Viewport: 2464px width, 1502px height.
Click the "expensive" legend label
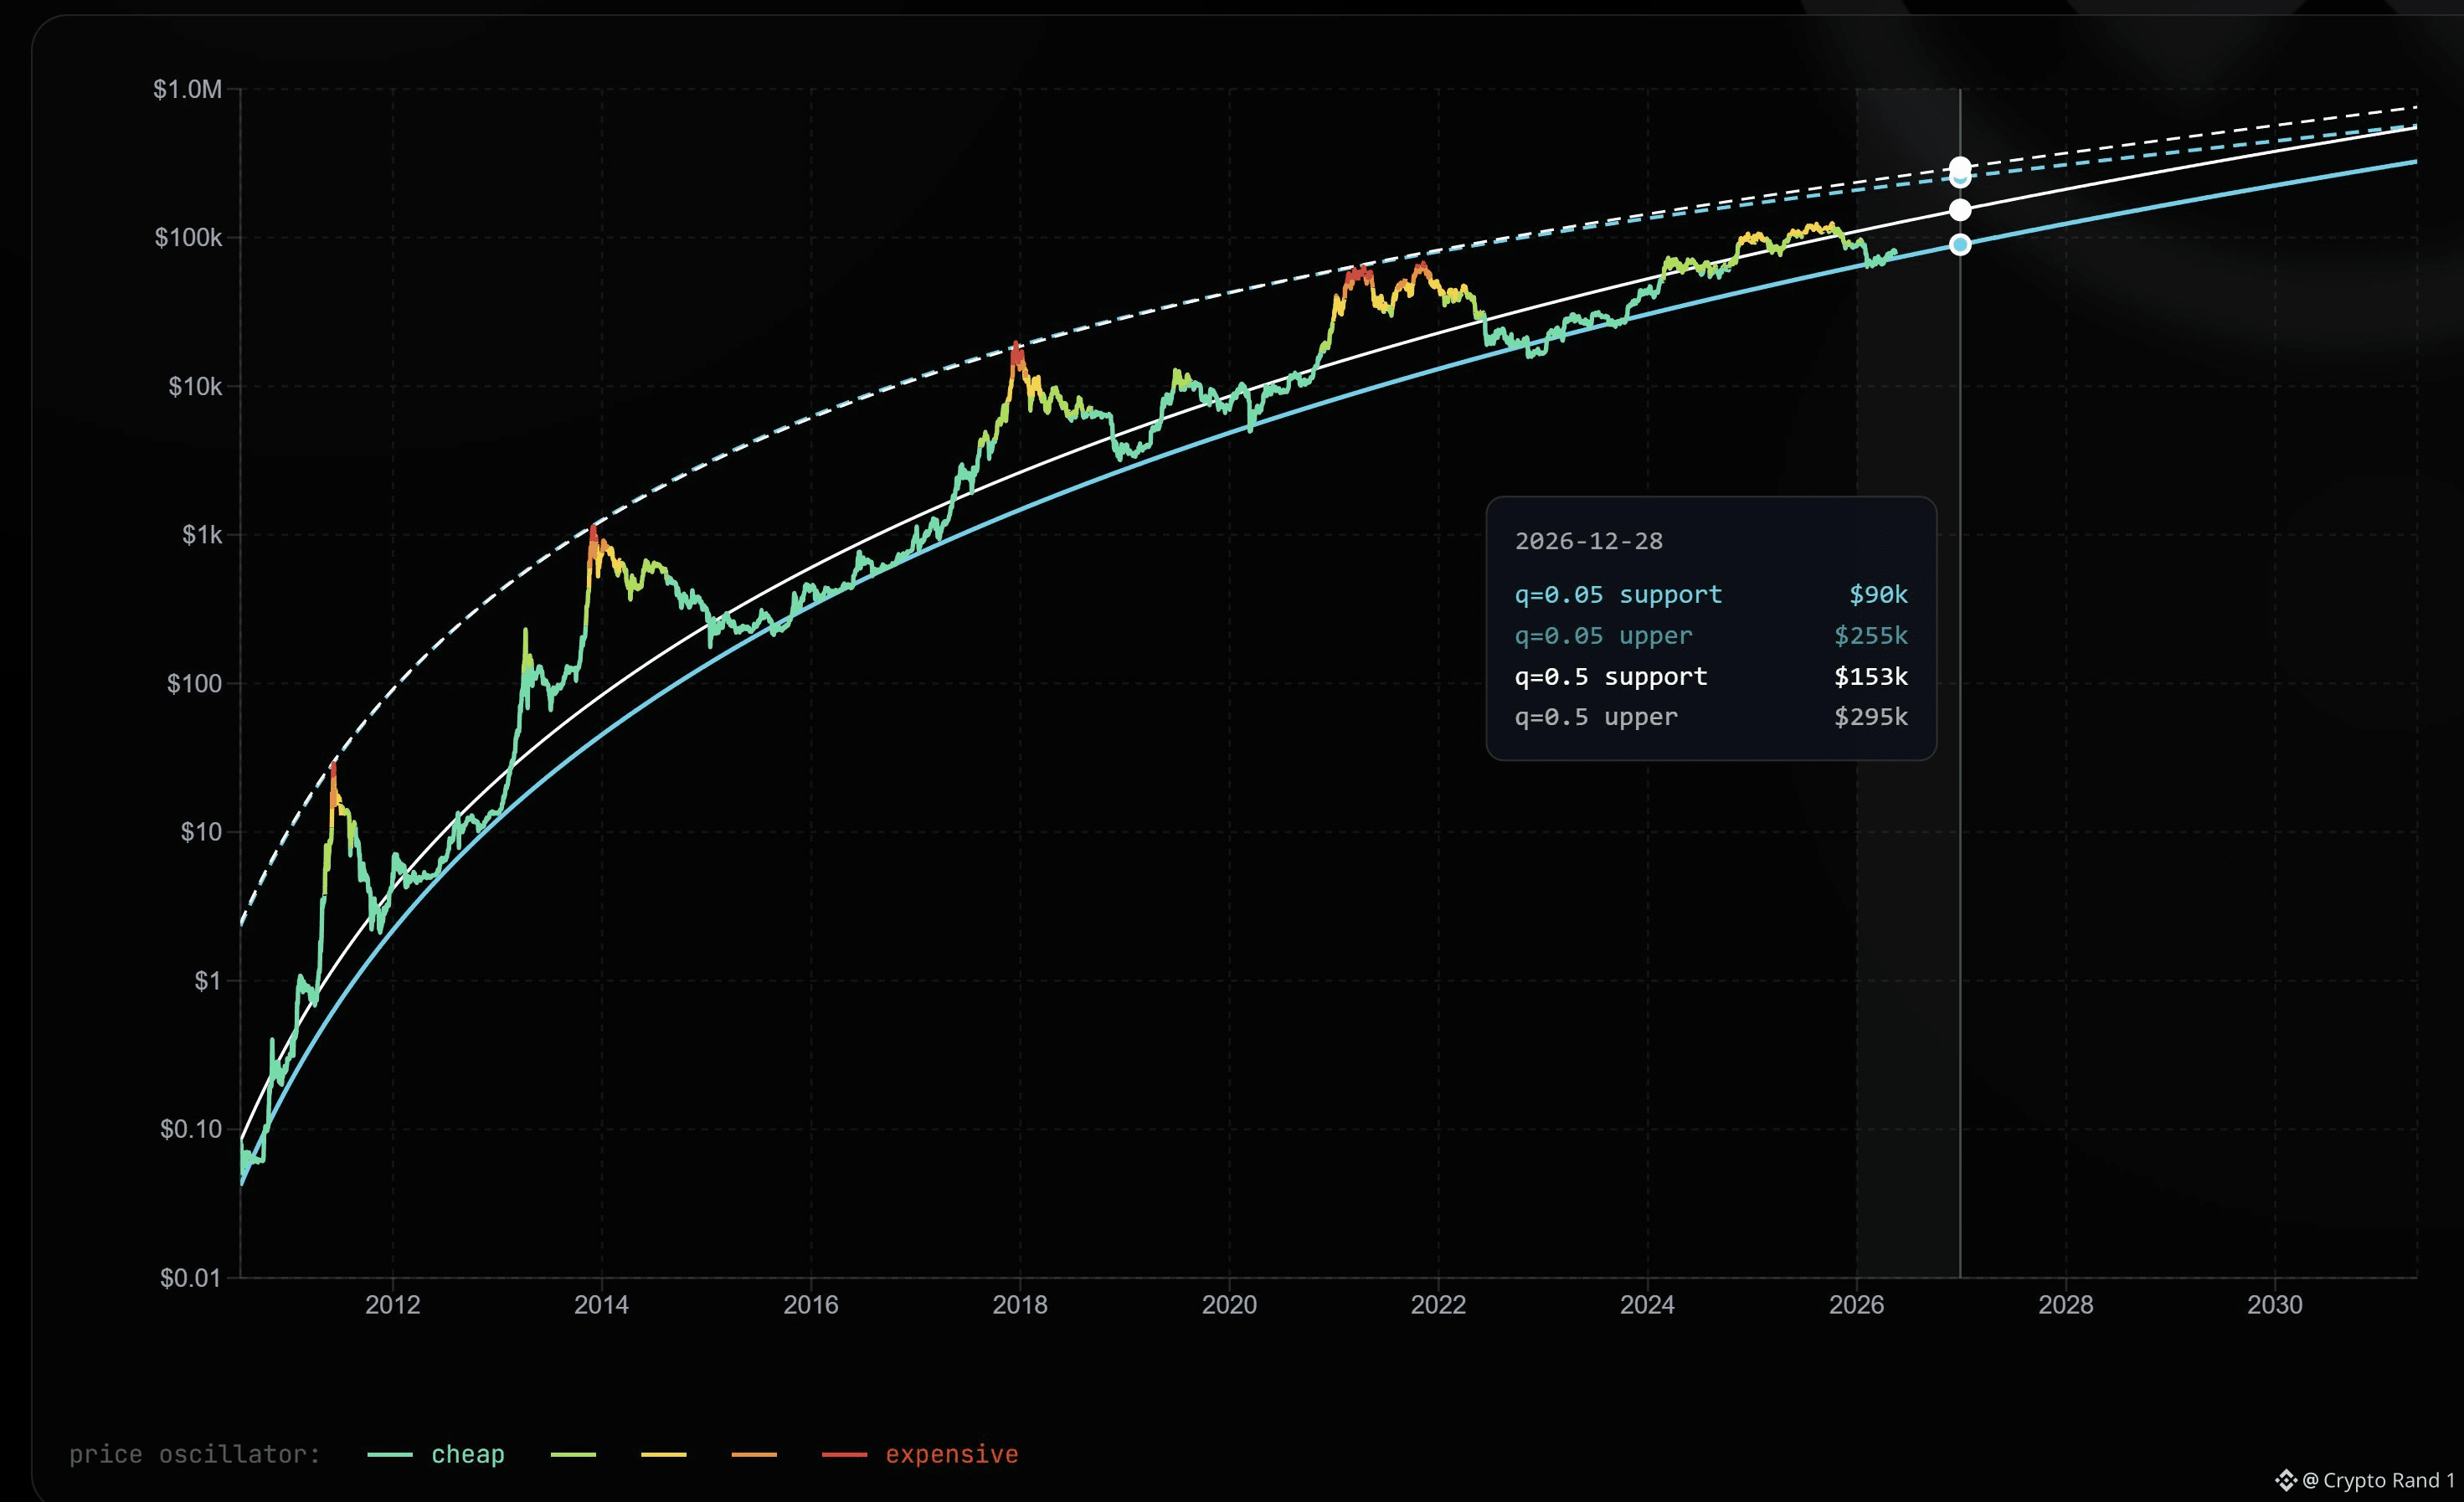952,1454
